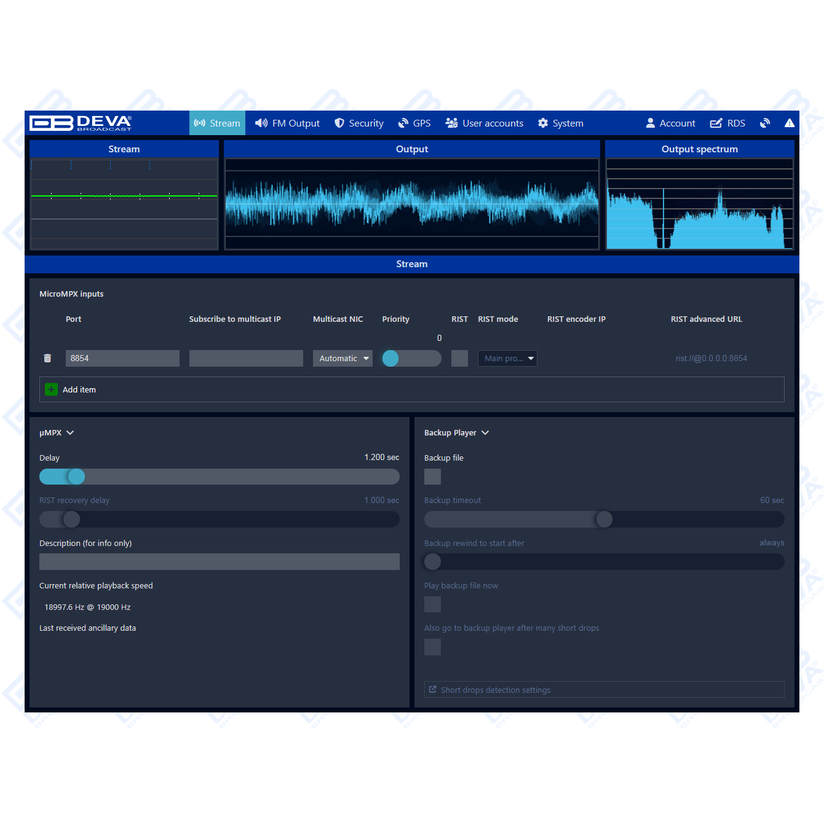
Task: Open the User accounts tab
Action: (484, 123)
